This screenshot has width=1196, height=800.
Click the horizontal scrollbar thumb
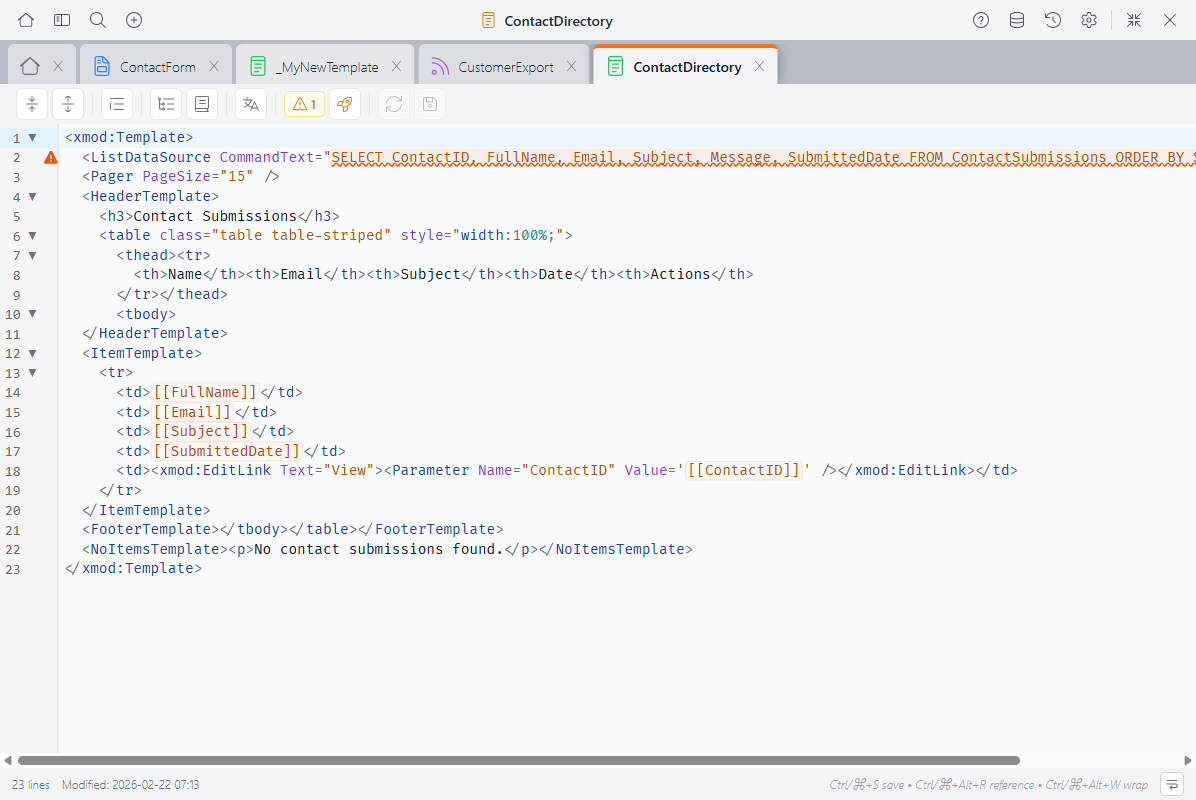click(519, 760)
